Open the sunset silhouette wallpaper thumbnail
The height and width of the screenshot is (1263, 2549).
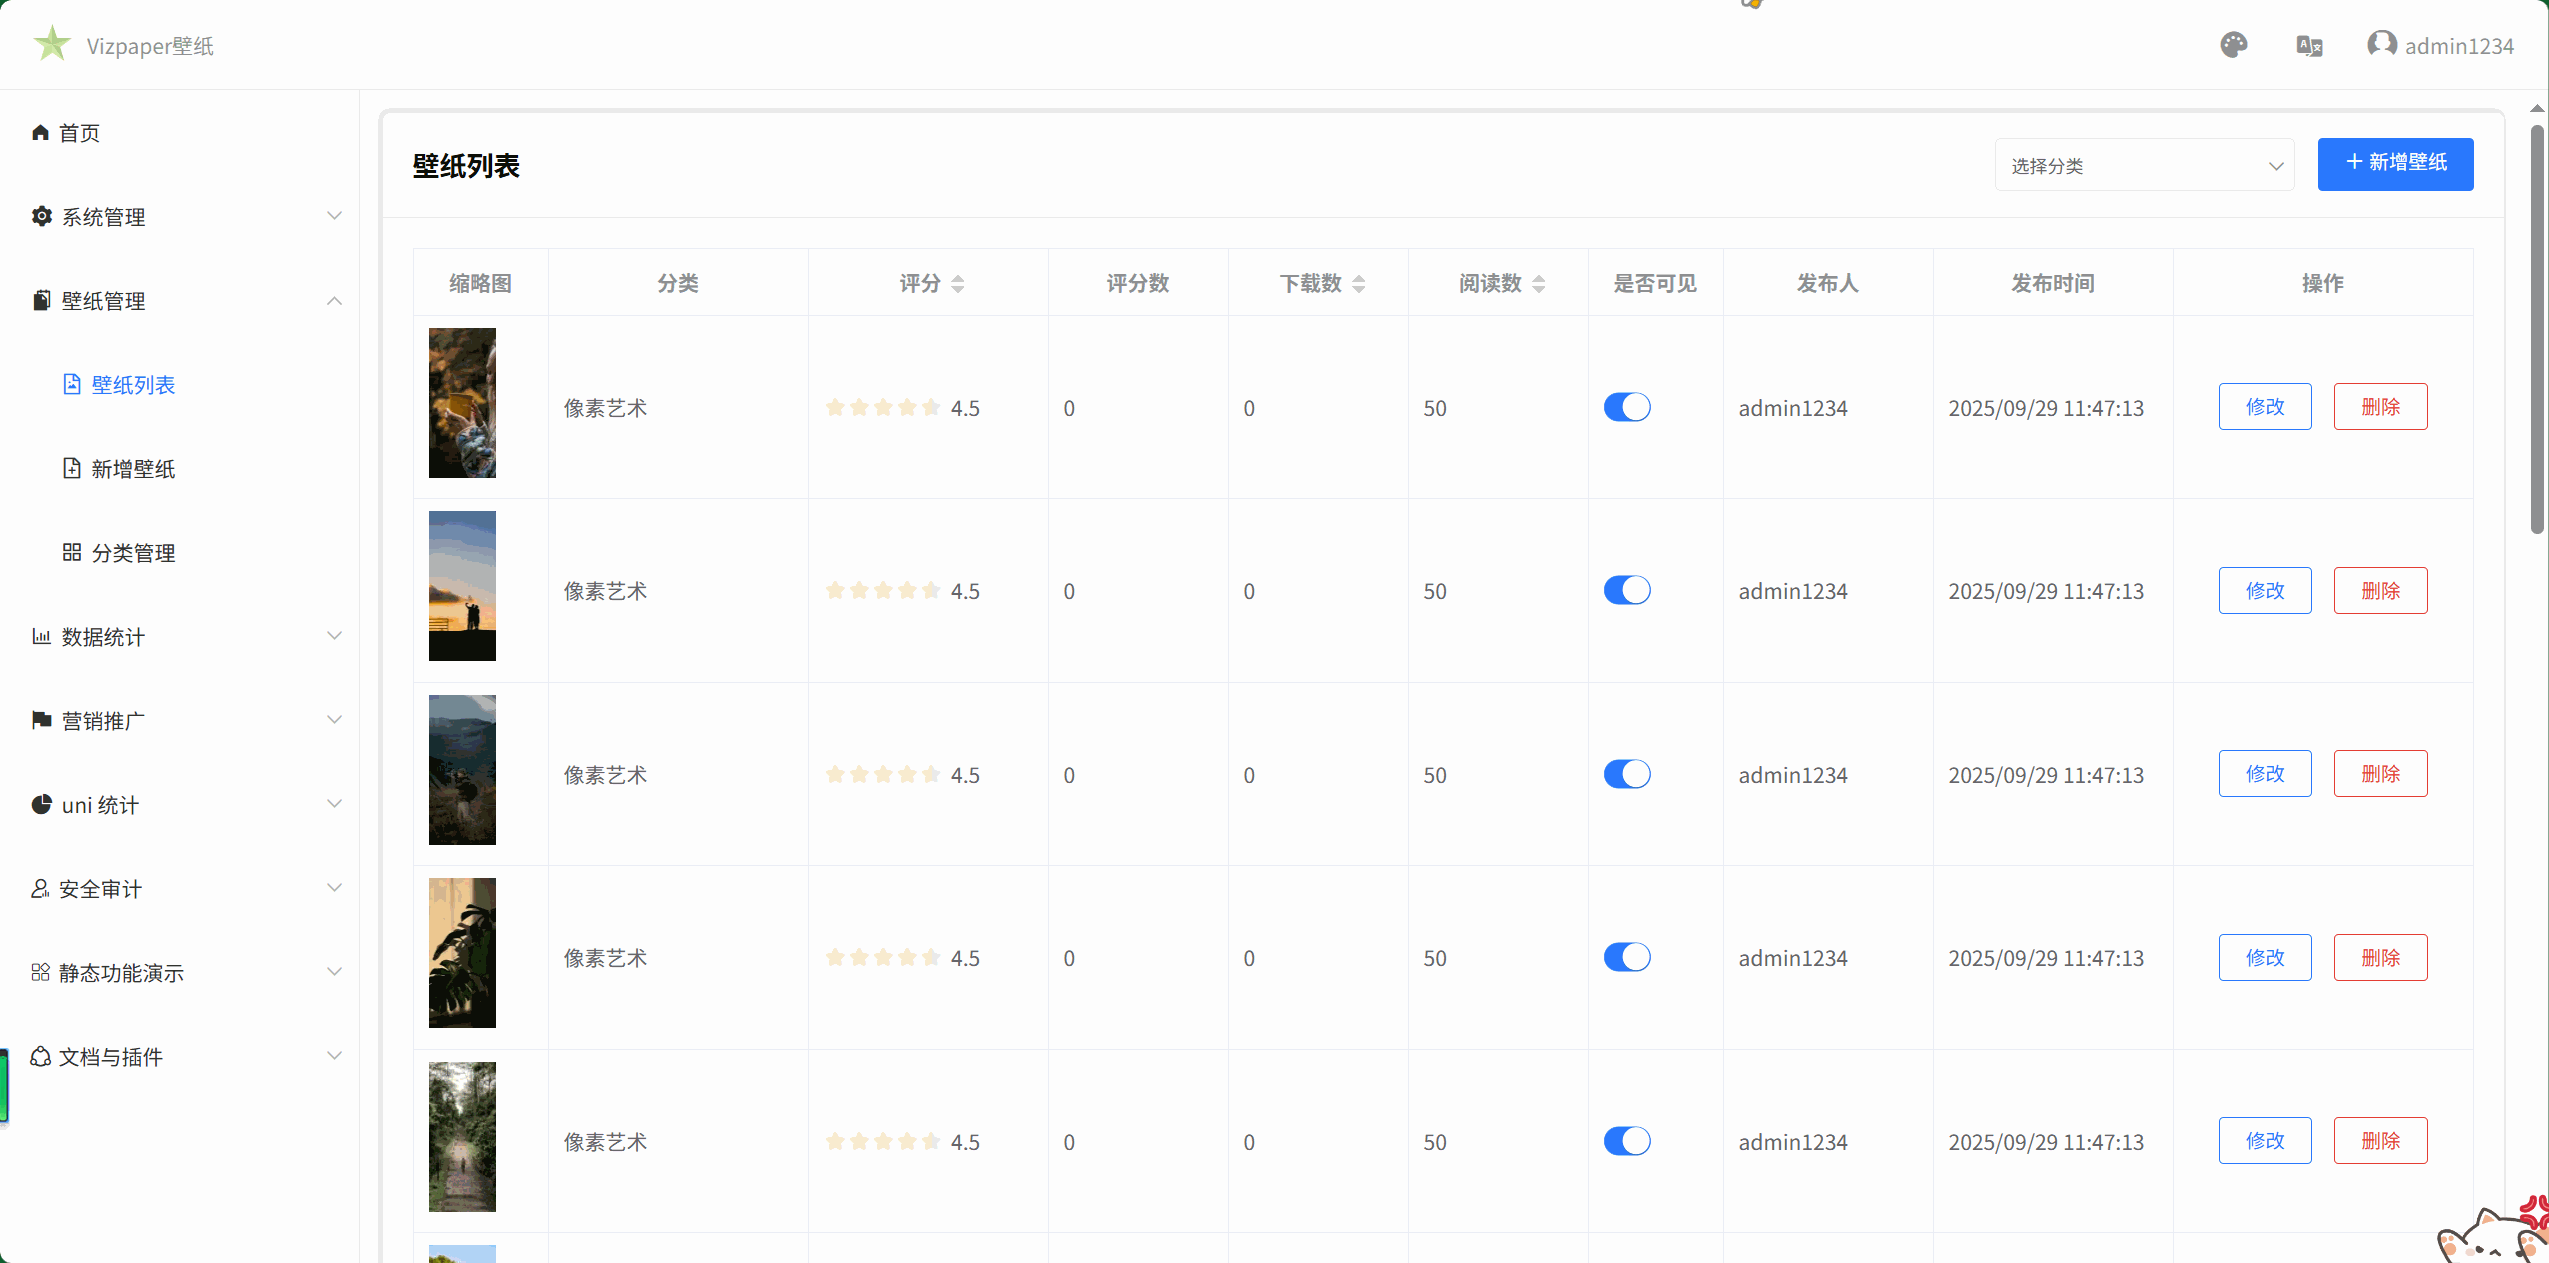click(x=462, y=586)
